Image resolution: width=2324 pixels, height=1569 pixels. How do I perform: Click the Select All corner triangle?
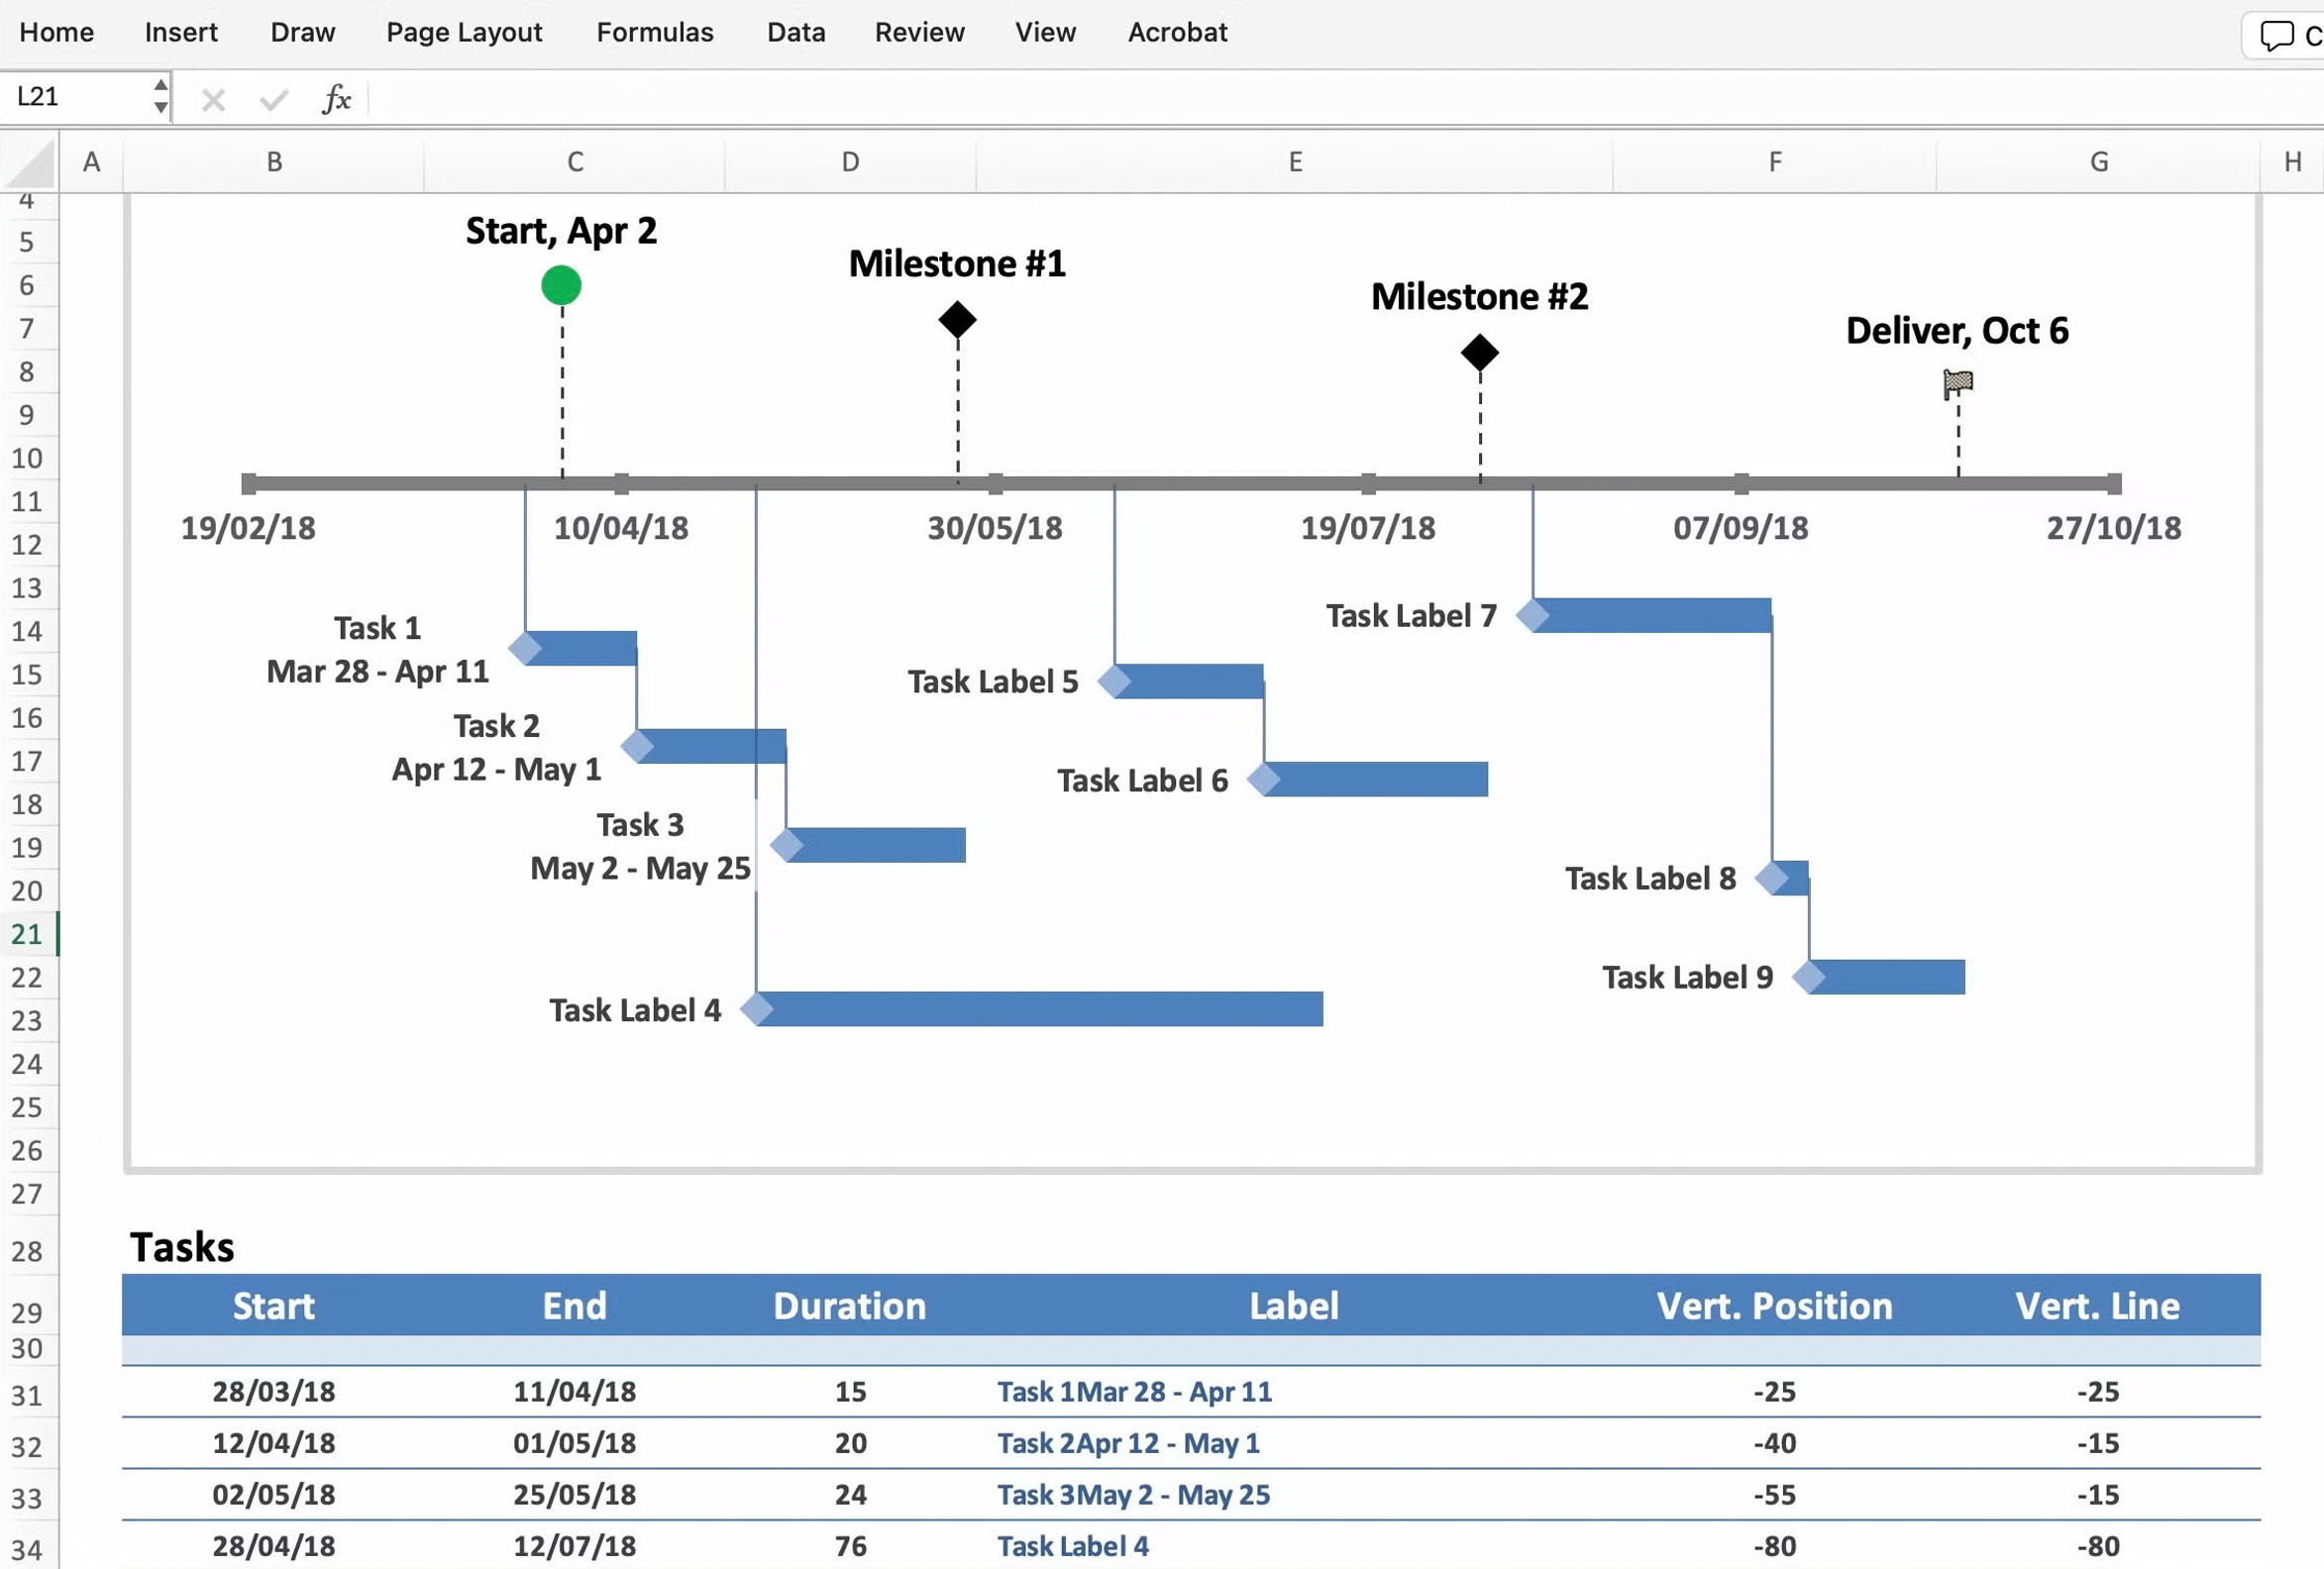(x=32, y=164)
